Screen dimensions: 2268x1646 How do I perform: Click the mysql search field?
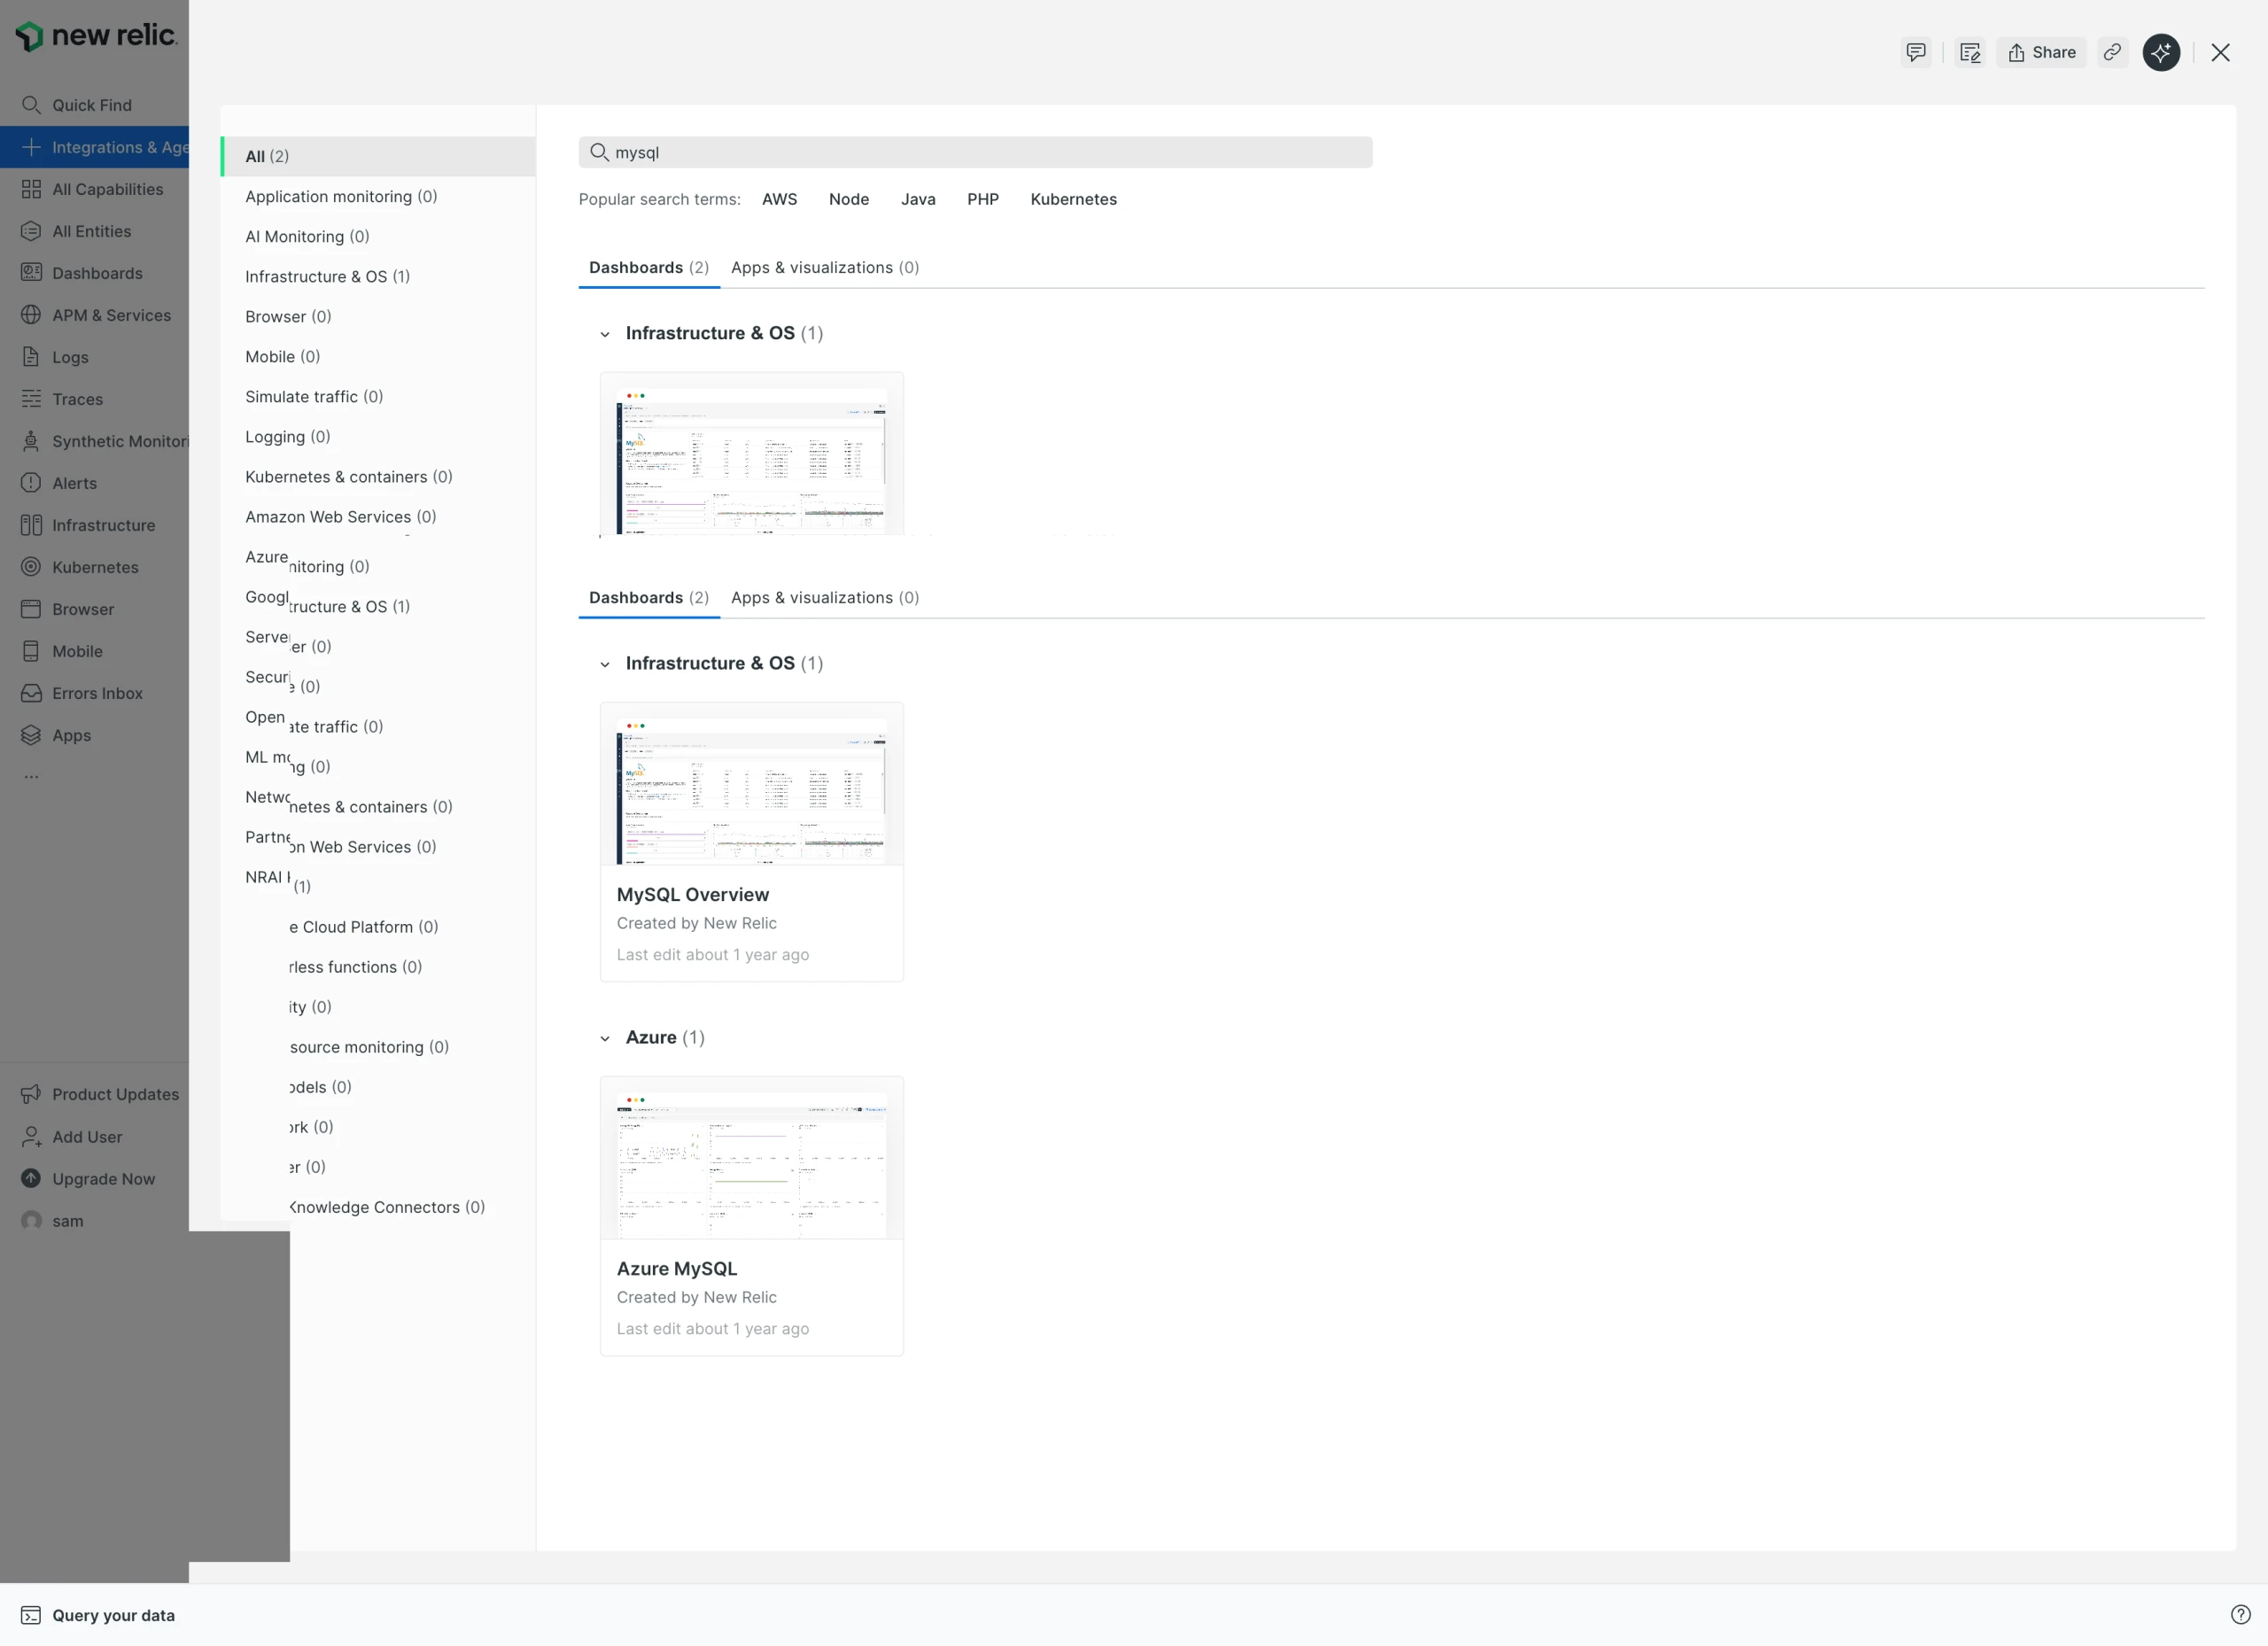(x=975, y=152)
